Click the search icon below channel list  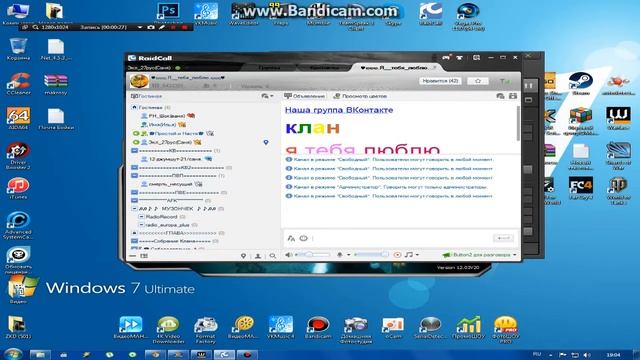coord(272,256)
